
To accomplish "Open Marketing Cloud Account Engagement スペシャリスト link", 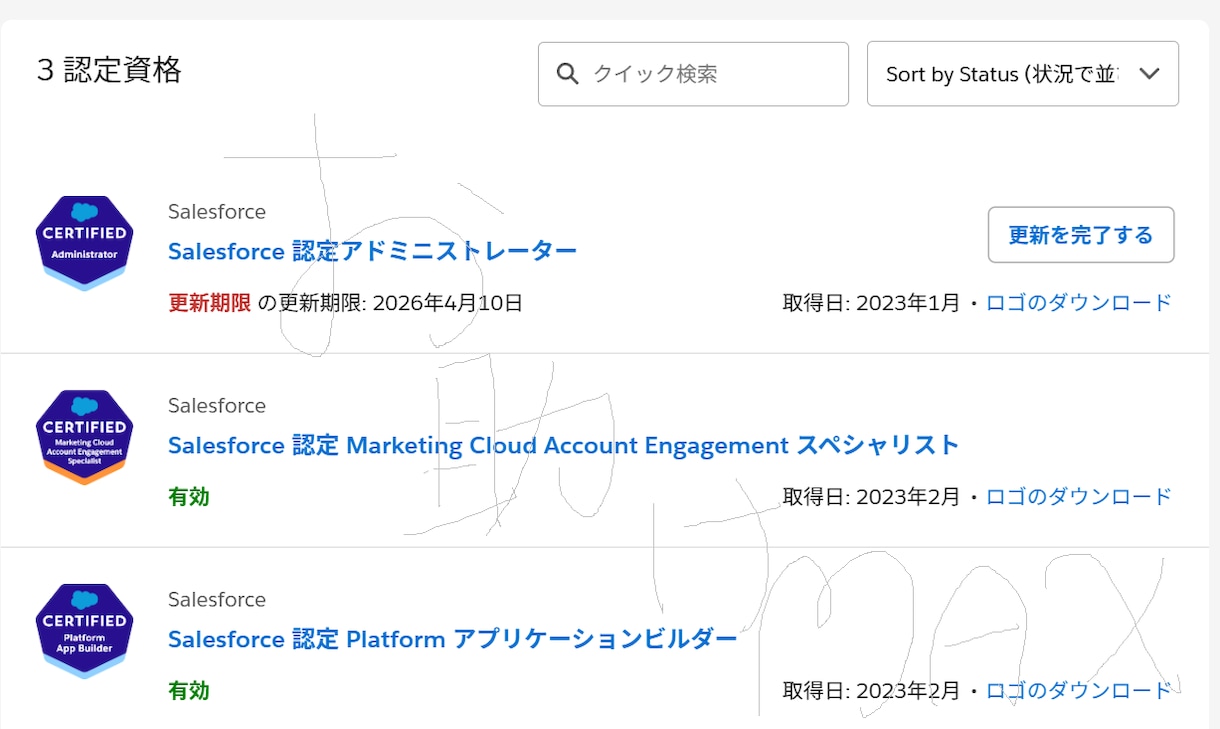I will tap(564, 445).
